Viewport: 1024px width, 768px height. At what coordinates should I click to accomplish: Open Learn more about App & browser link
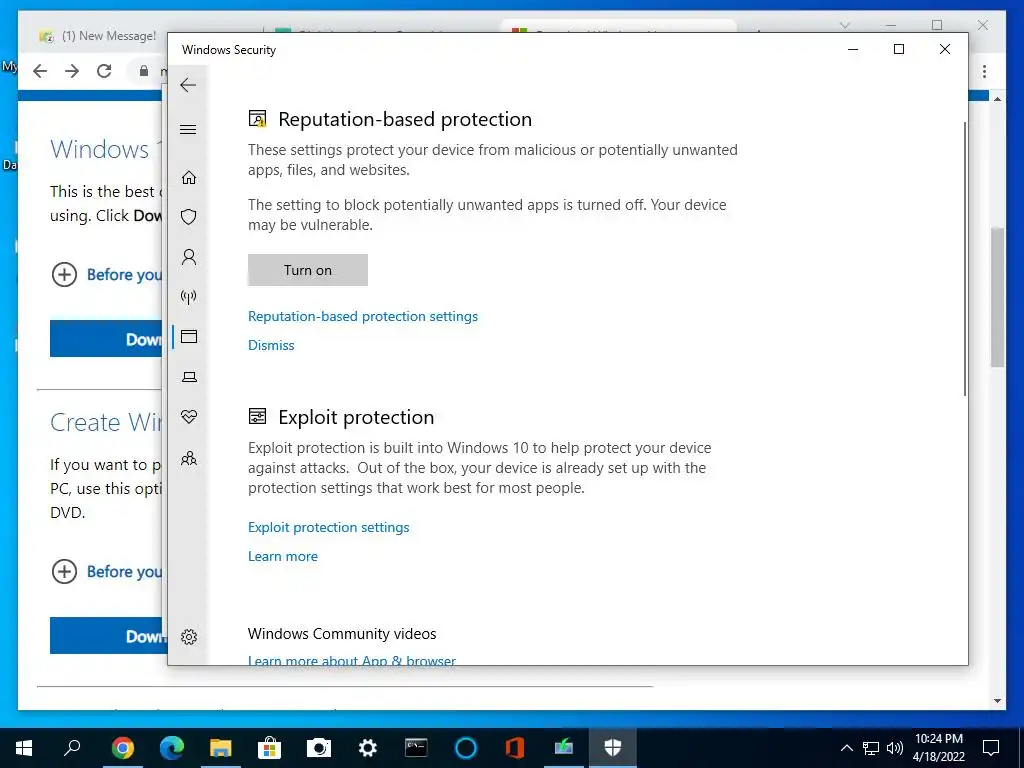tap(351, 660)
